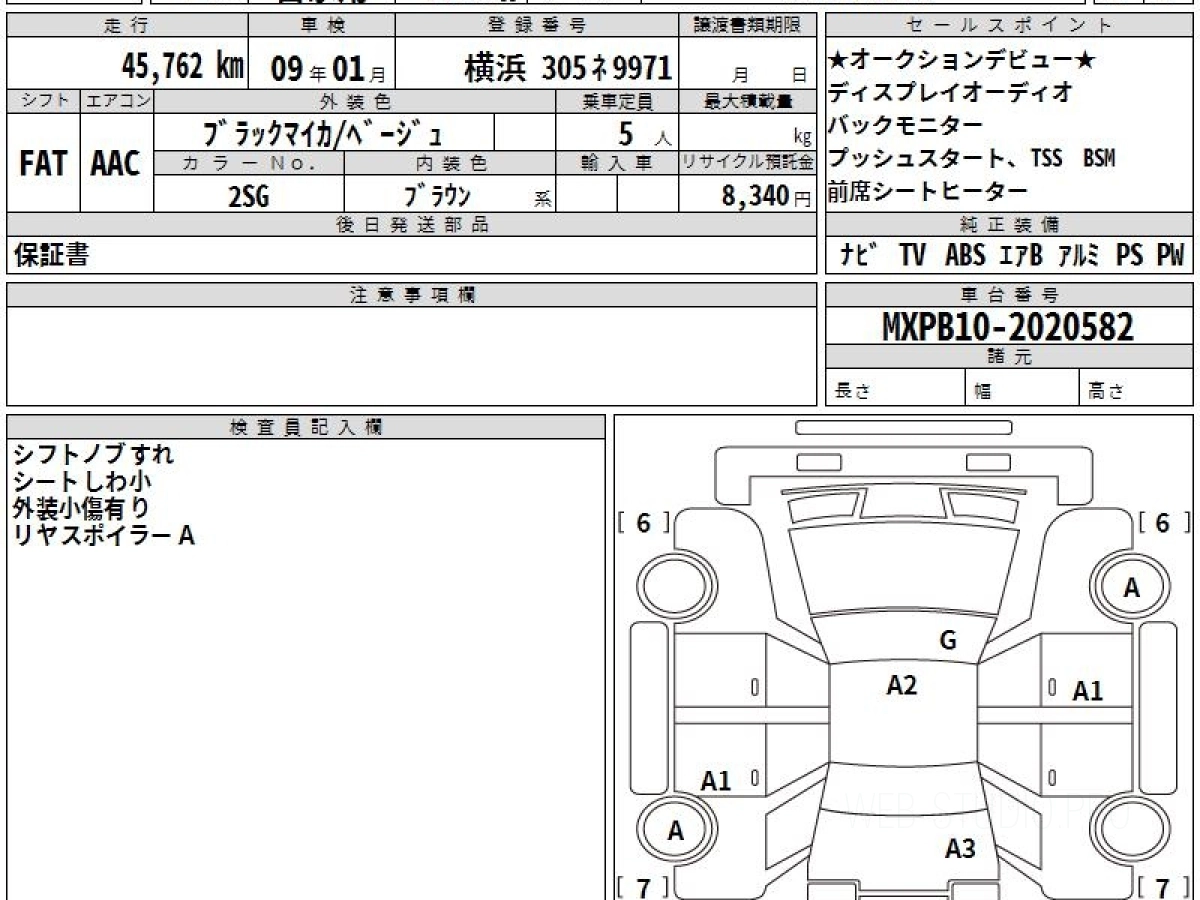Viewport: 1200px width, 900px height.
Task: Click the セールスポイント header
Action: pyautogui.click(x=1009, y=26)
